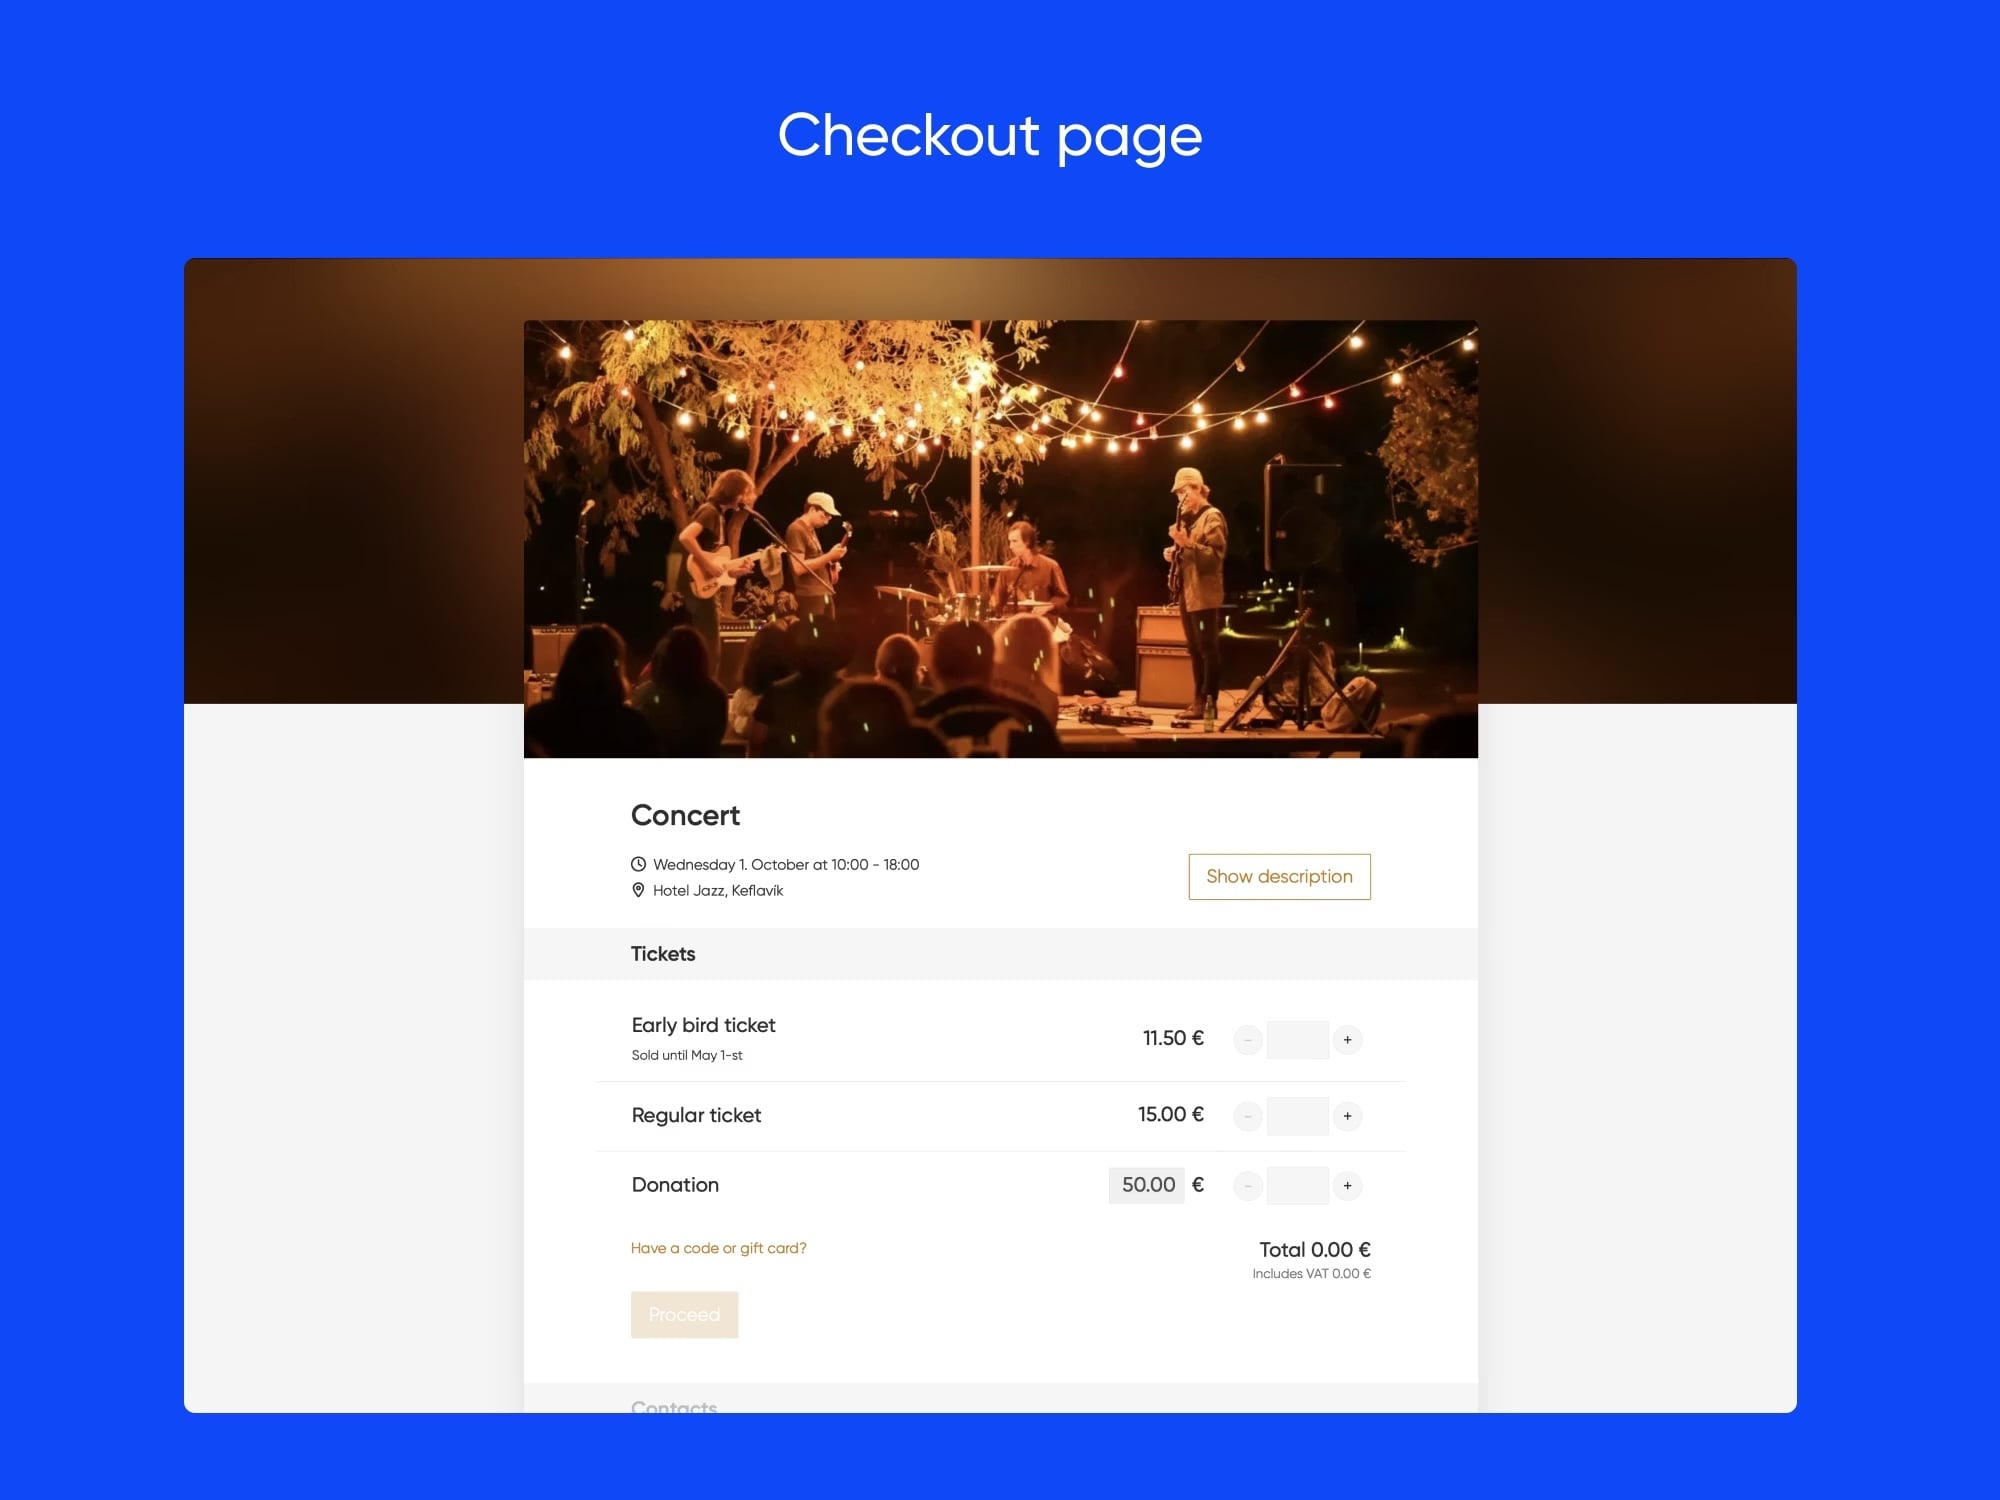Click the location pin icon by Hotel Jazz
The height and width of the screenshot is (1500, 2000).
click(x=638, y=890)
